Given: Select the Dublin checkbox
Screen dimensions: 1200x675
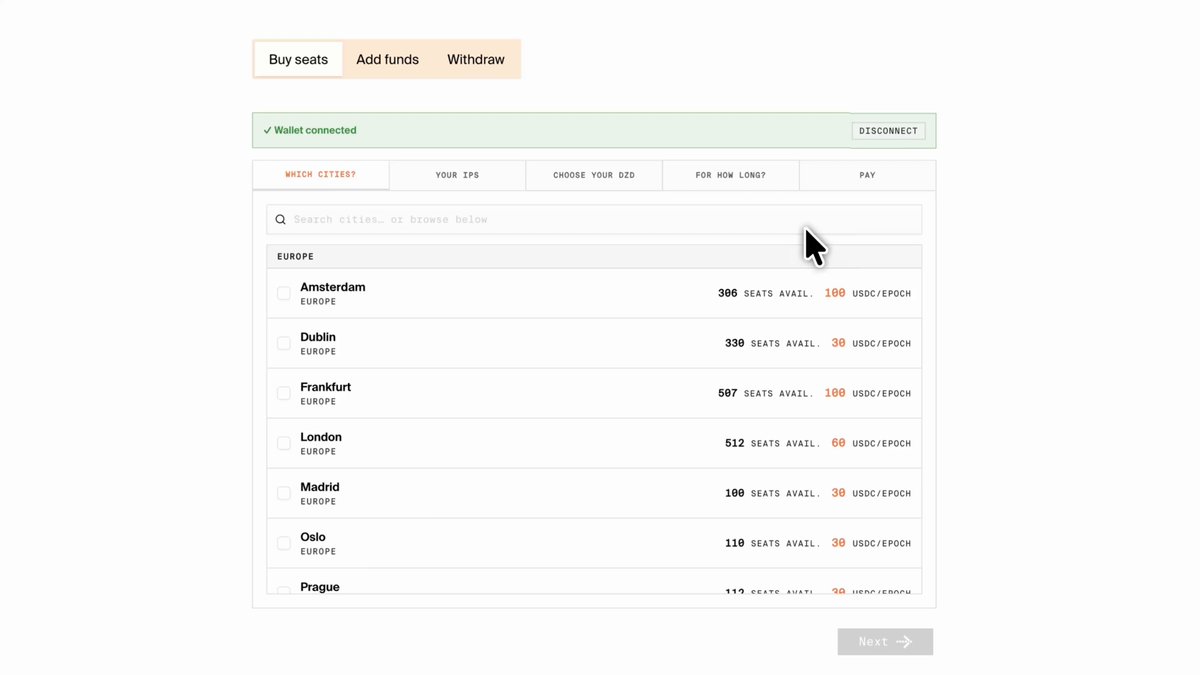Looking at the screenshot, I should (284, 343).
